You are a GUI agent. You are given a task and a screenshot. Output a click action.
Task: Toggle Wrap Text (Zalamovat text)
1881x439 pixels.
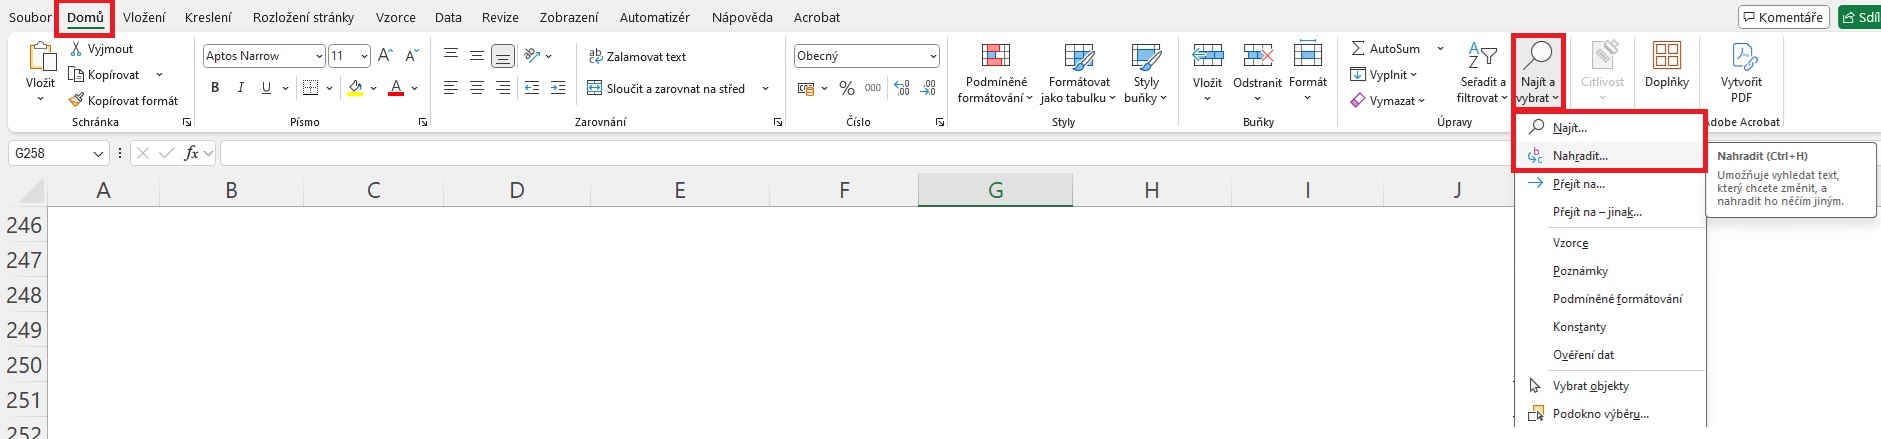click(637, 57)
